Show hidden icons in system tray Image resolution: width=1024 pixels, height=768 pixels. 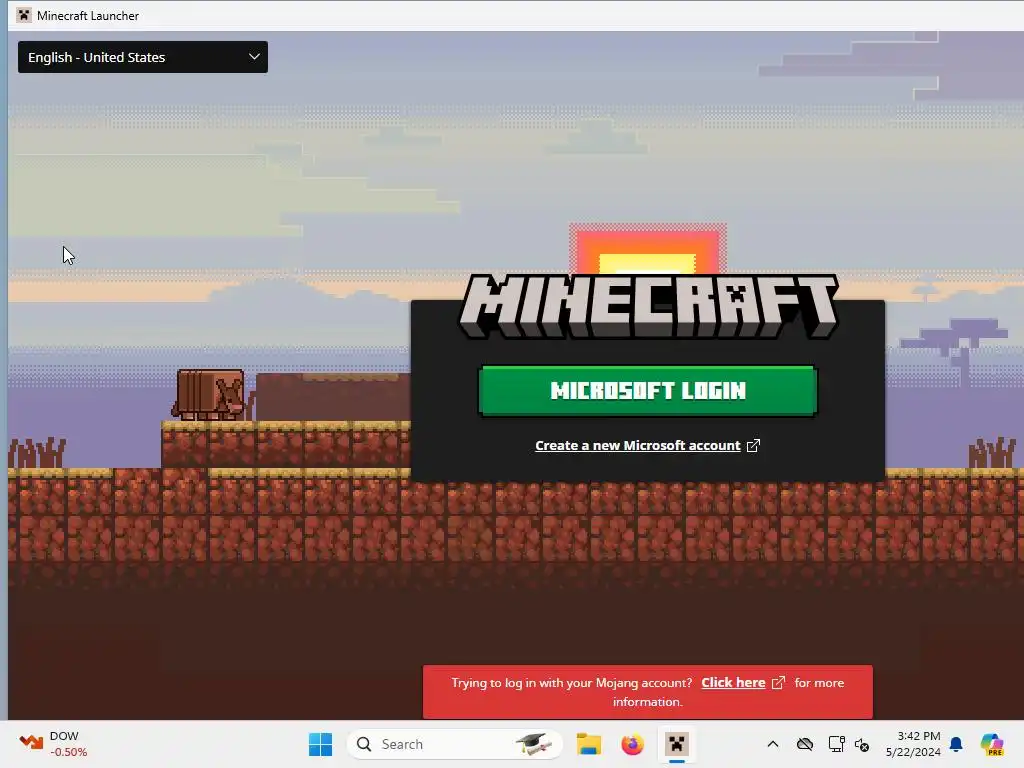point(773,744)
